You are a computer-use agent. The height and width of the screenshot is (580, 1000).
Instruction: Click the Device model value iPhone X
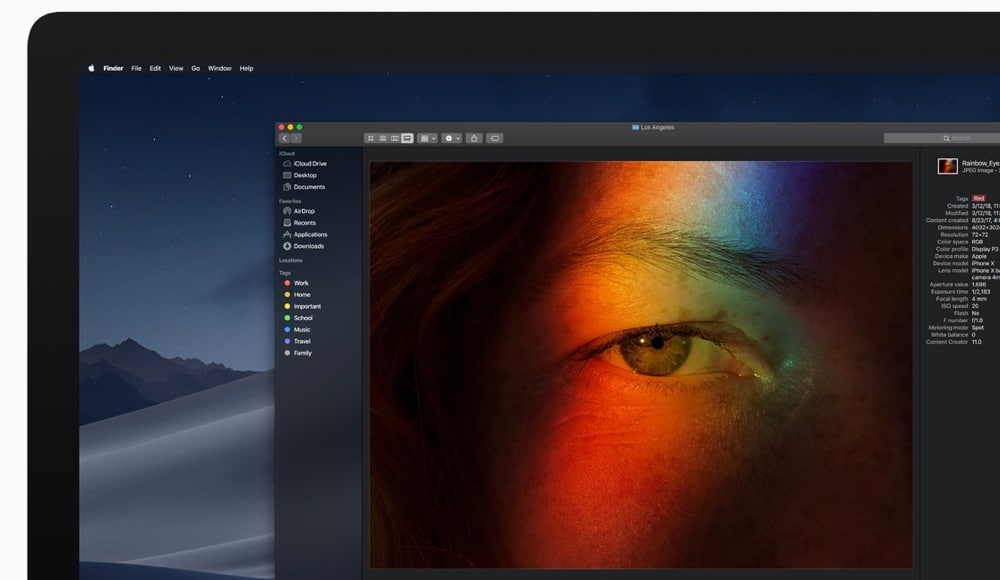pyautogui.click(x=983, y=264)
